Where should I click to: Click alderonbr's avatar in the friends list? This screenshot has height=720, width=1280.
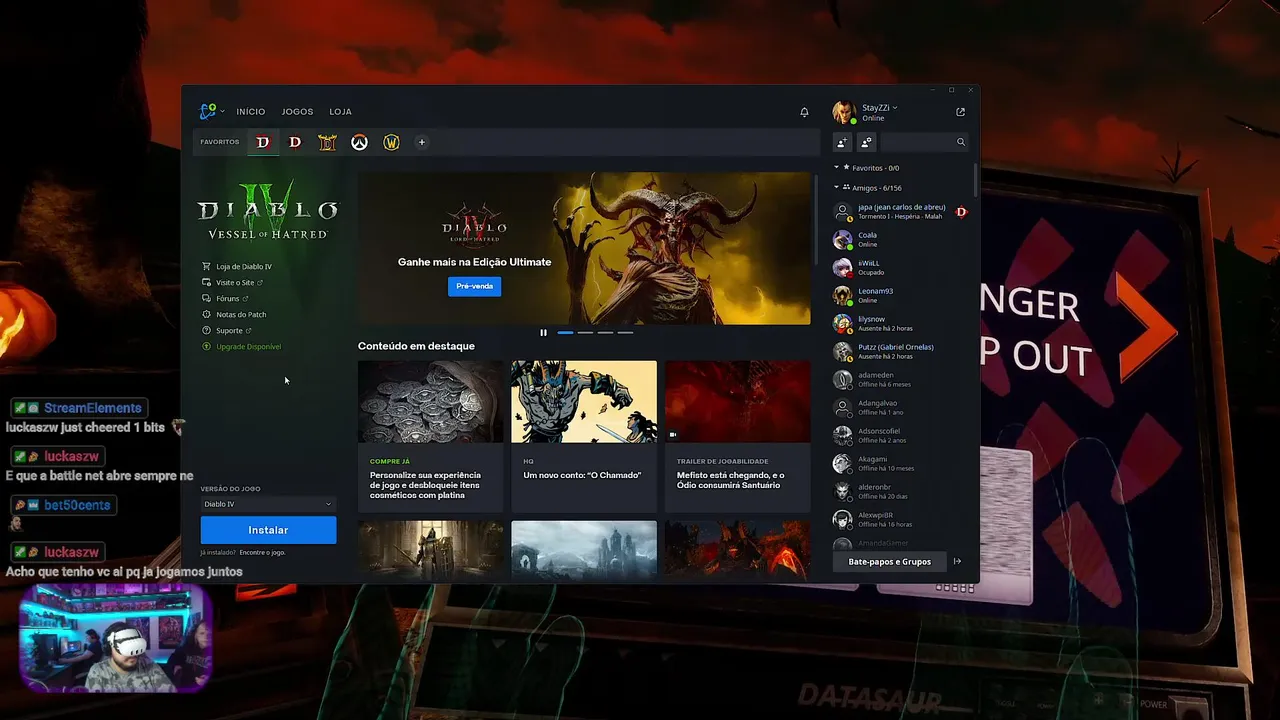pyautogui.click(x=843, y=492)
